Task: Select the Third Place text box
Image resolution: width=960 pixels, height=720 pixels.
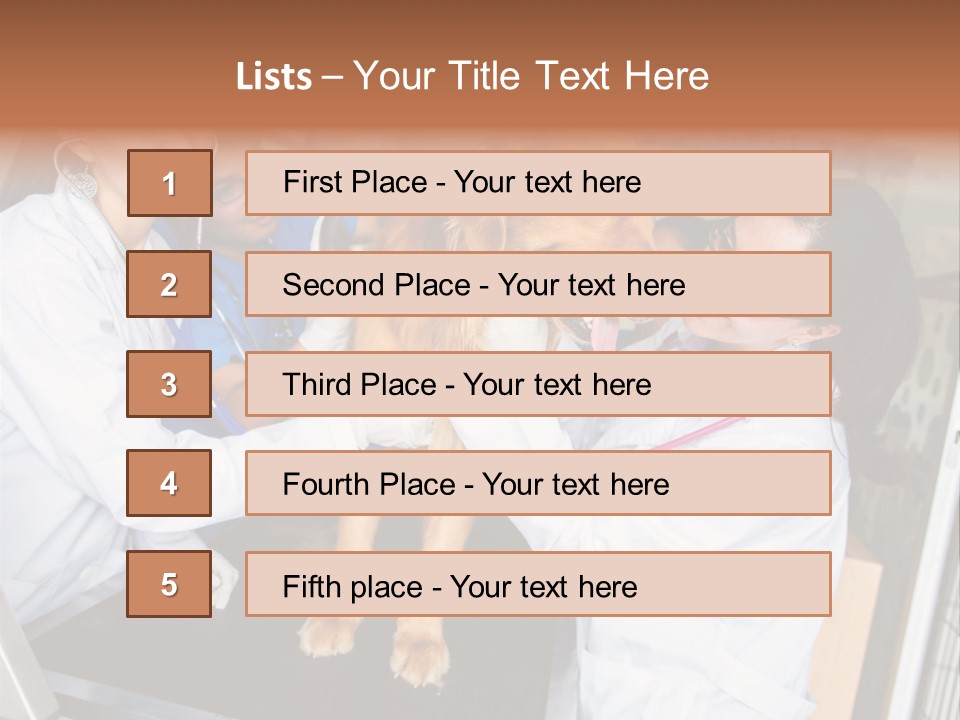Action: [x=538, y=384]
